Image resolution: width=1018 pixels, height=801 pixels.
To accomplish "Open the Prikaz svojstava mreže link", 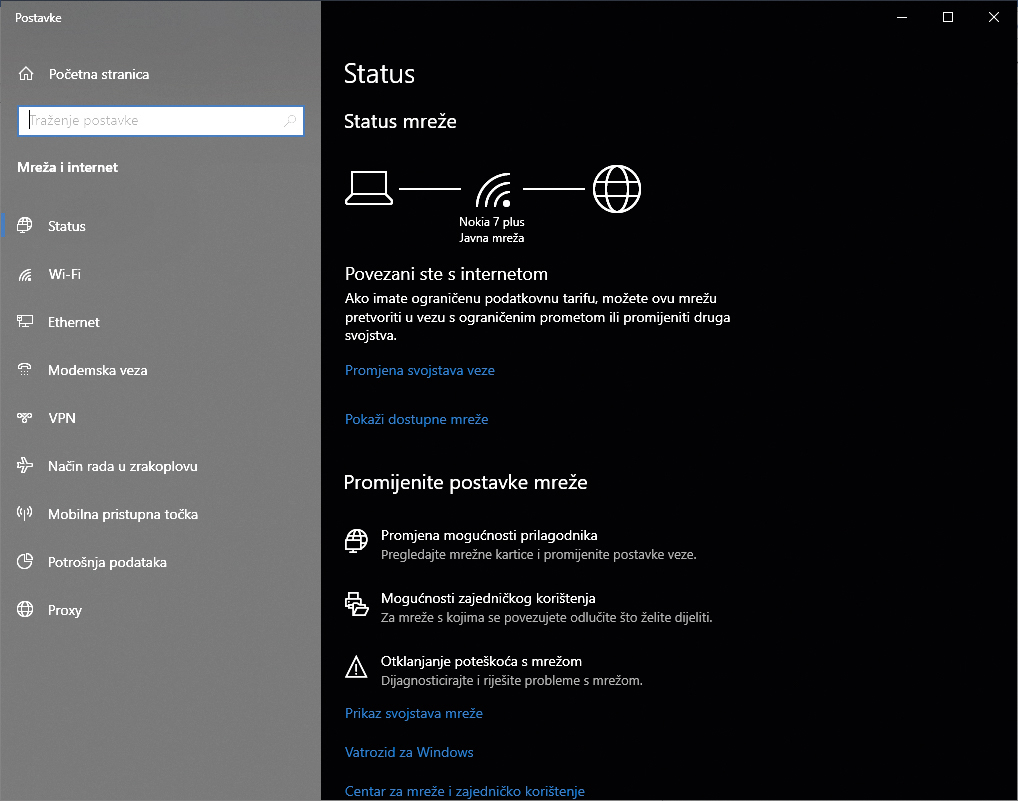I will click(414, 714).
